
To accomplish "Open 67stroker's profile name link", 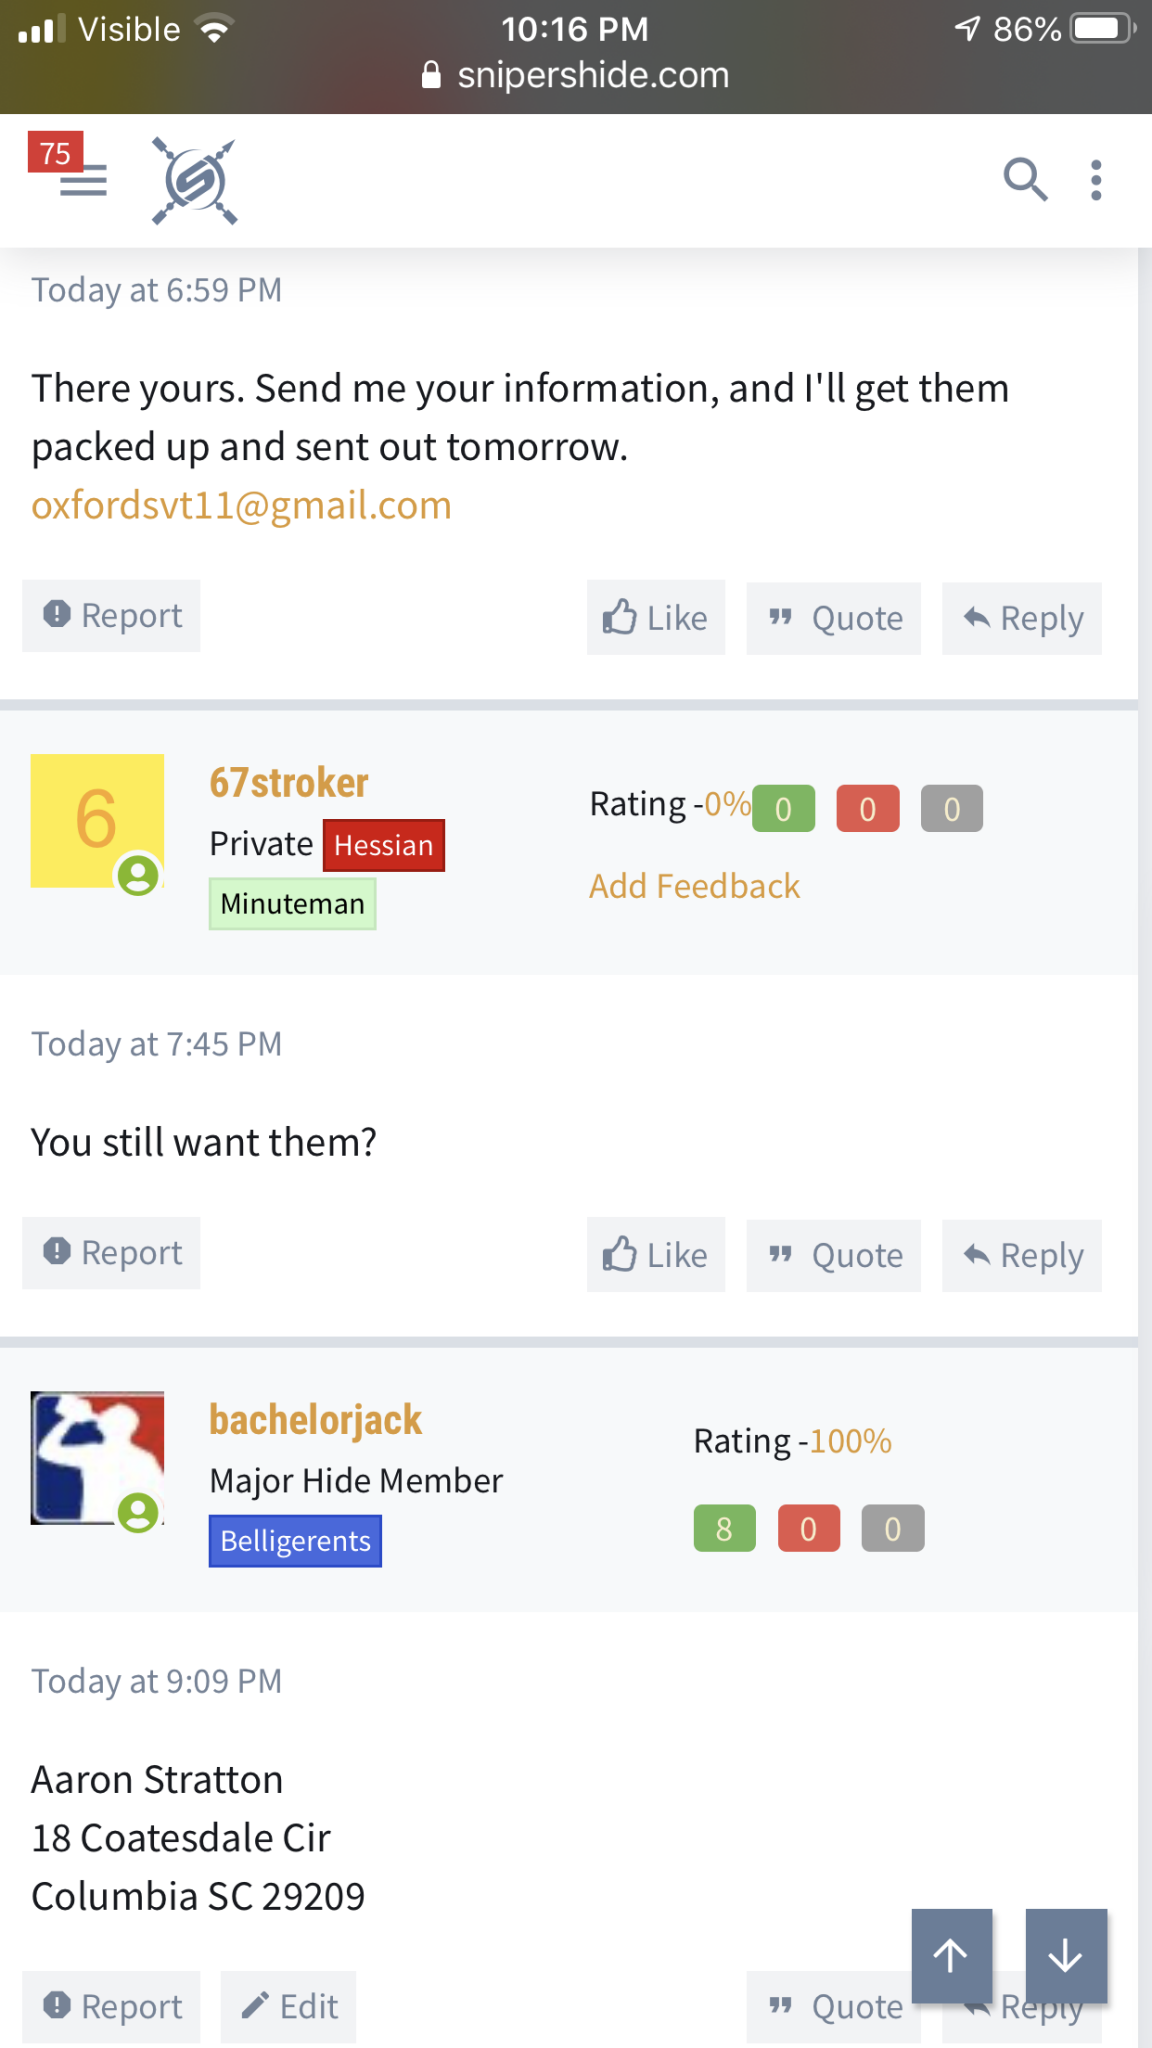I will tap(289, 782).
